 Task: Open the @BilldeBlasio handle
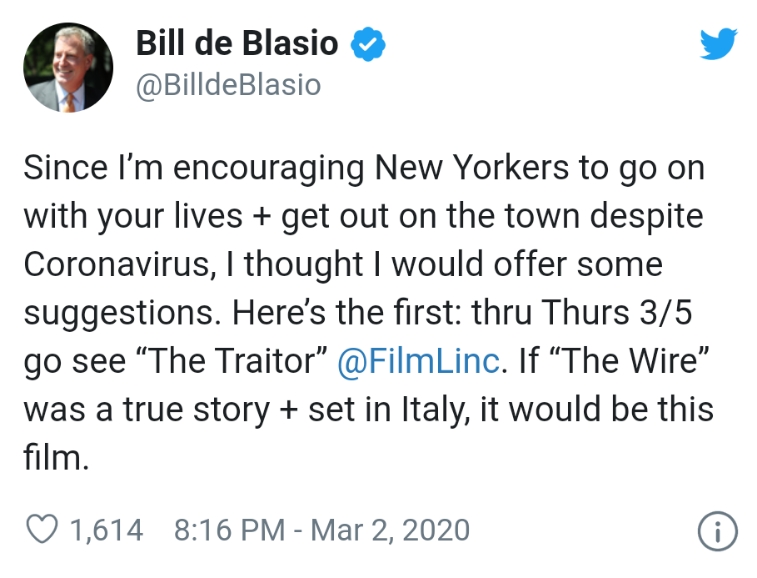pyautogui.click(x=228, y=85)
